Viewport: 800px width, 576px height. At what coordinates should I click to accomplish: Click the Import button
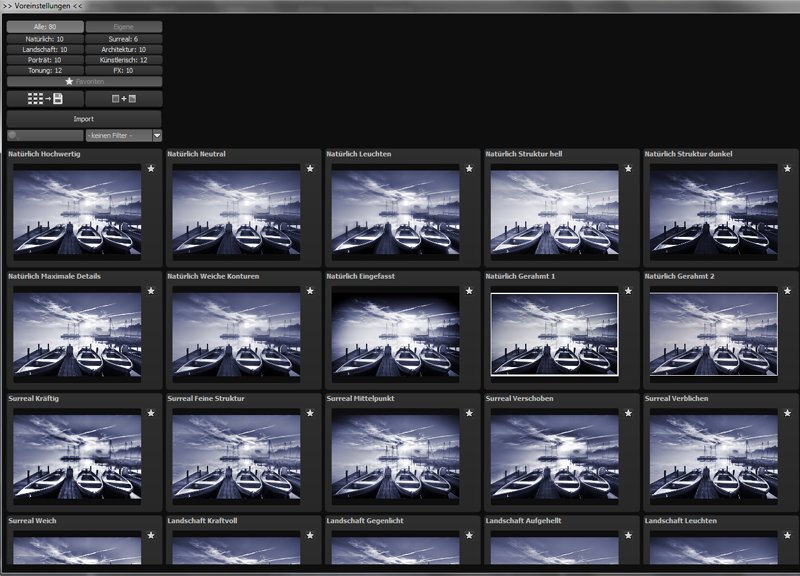[x=84, y=119]
